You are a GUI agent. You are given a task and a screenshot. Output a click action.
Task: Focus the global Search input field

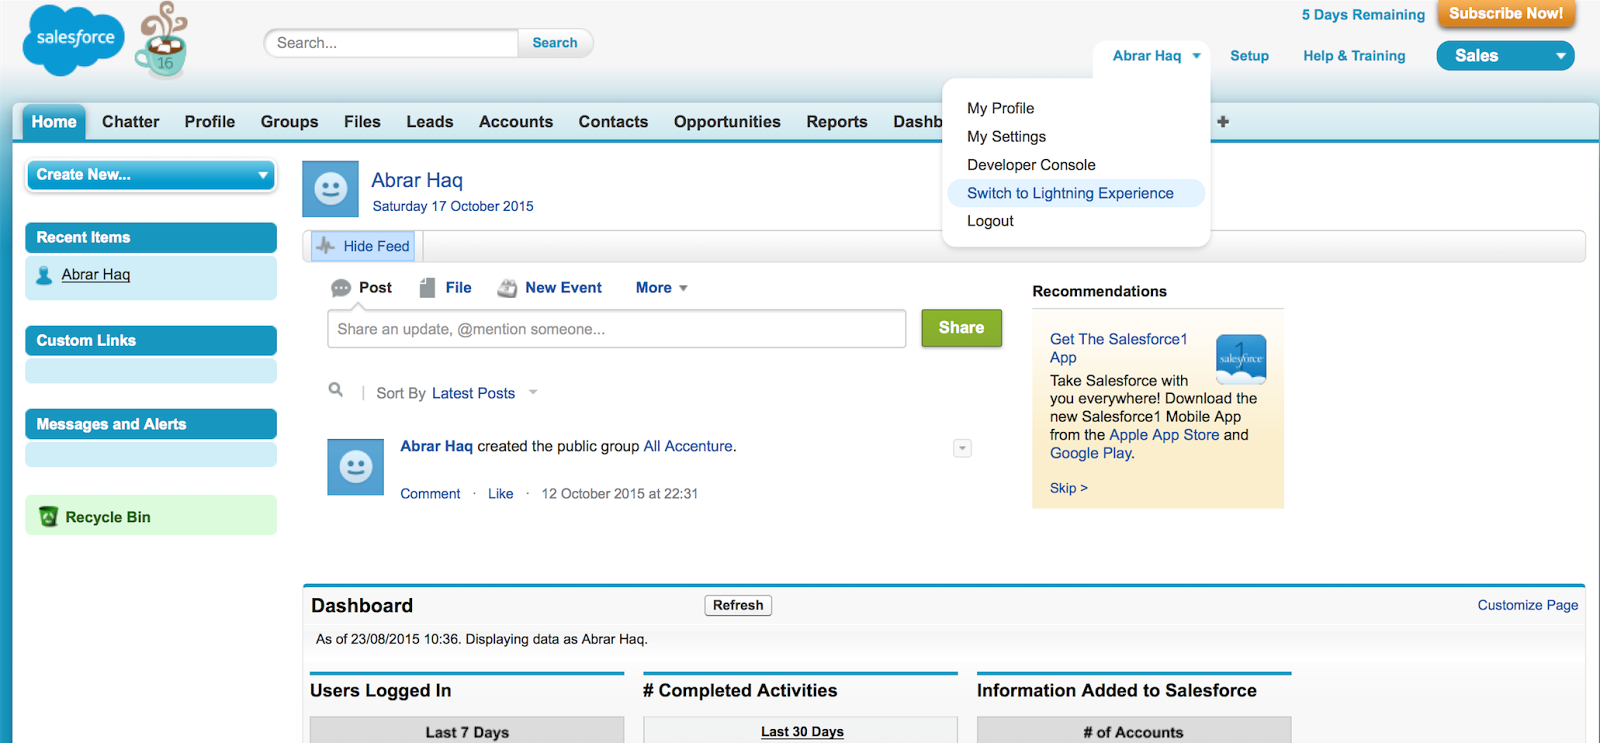[x=391, y=43]
